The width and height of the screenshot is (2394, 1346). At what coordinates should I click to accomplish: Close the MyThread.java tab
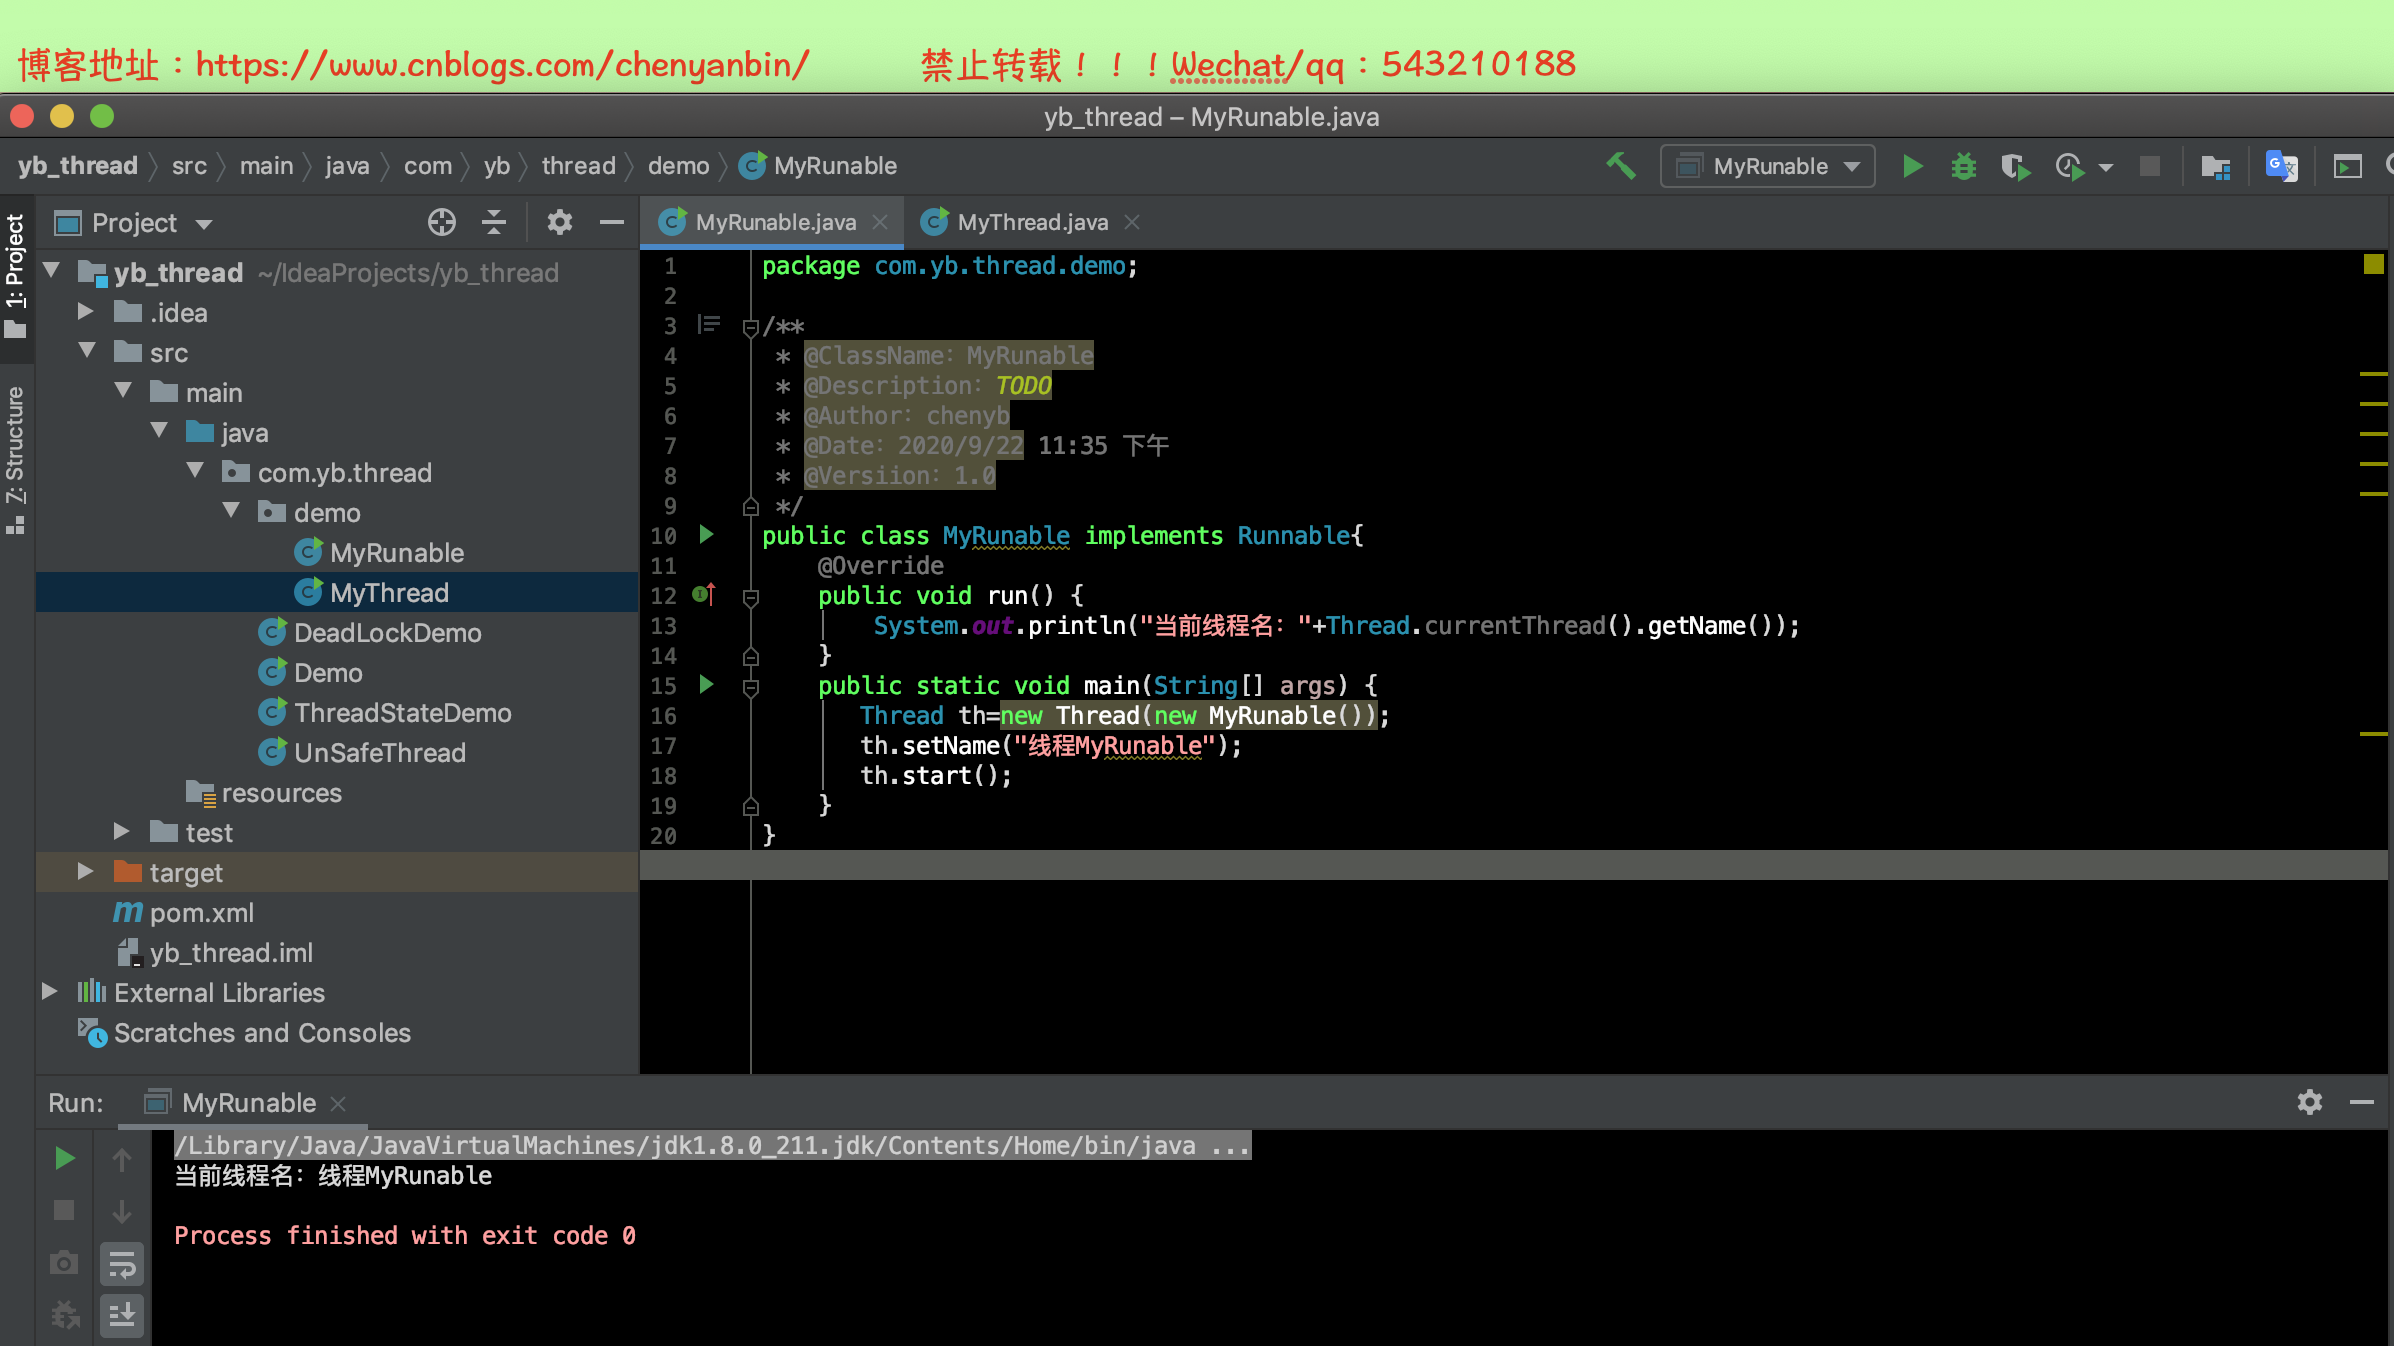coord(1132,222)
